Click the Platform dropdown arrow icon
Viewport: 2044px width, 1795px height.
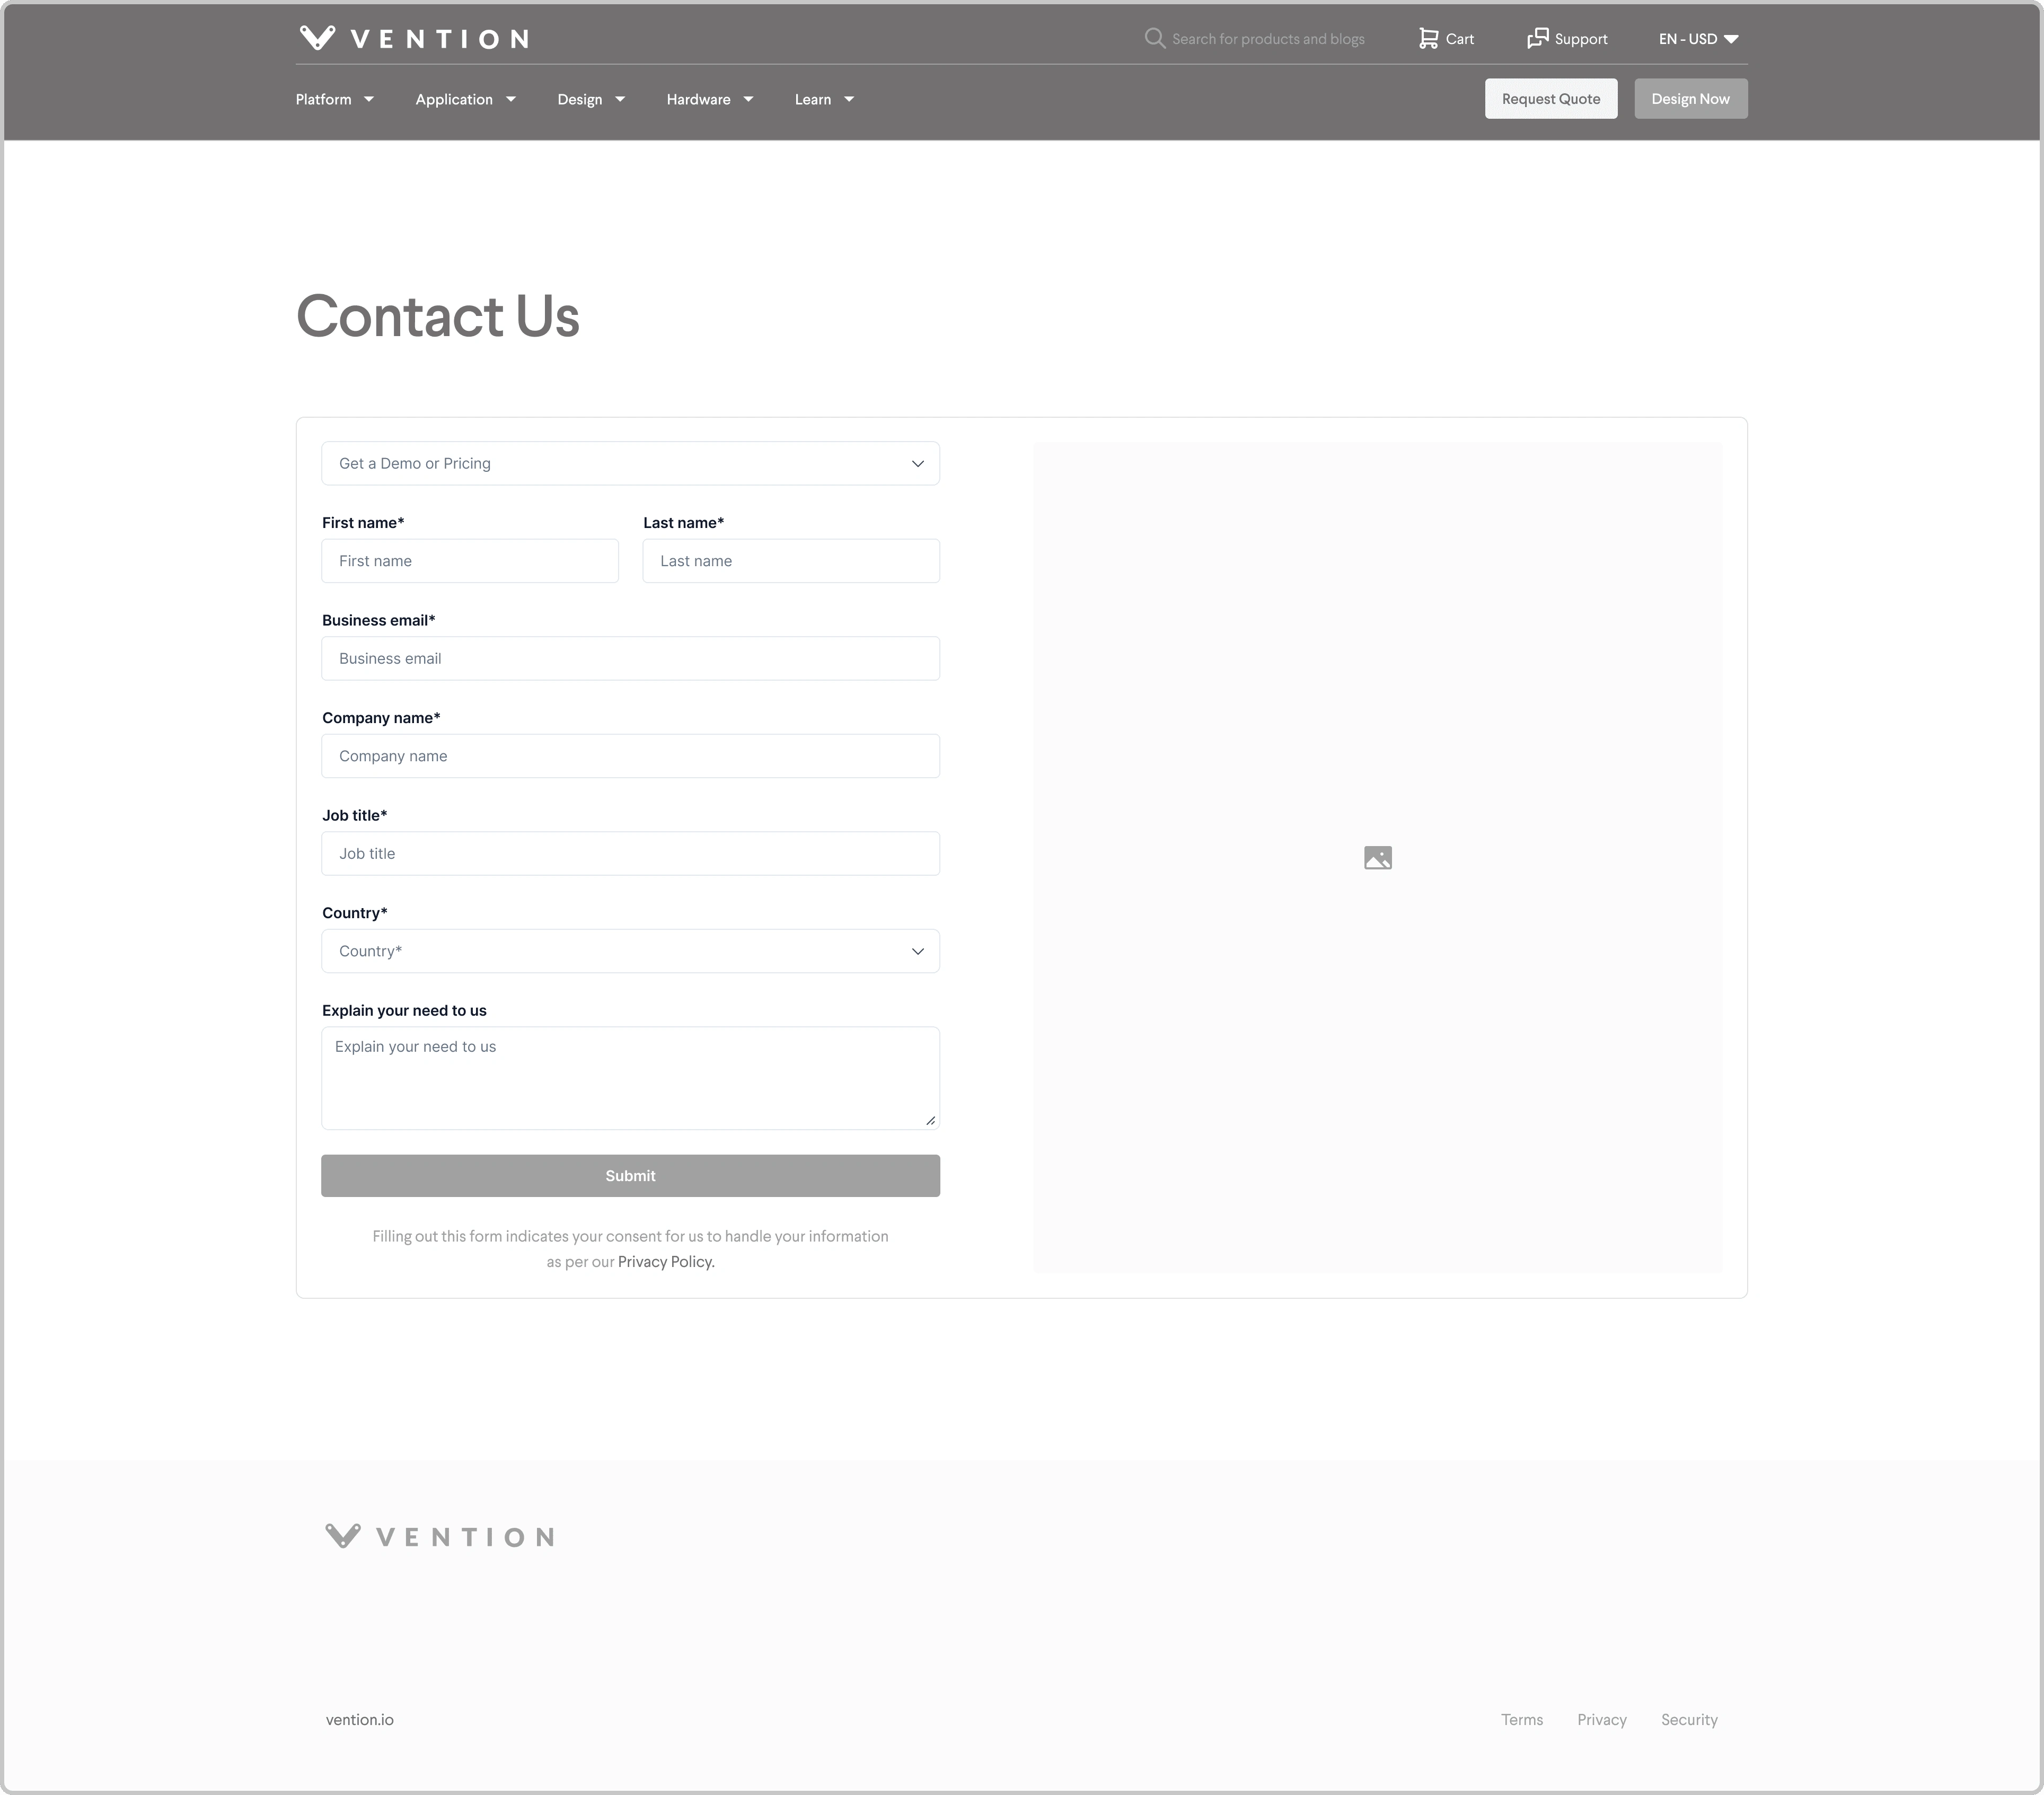(x=370, y=99)
